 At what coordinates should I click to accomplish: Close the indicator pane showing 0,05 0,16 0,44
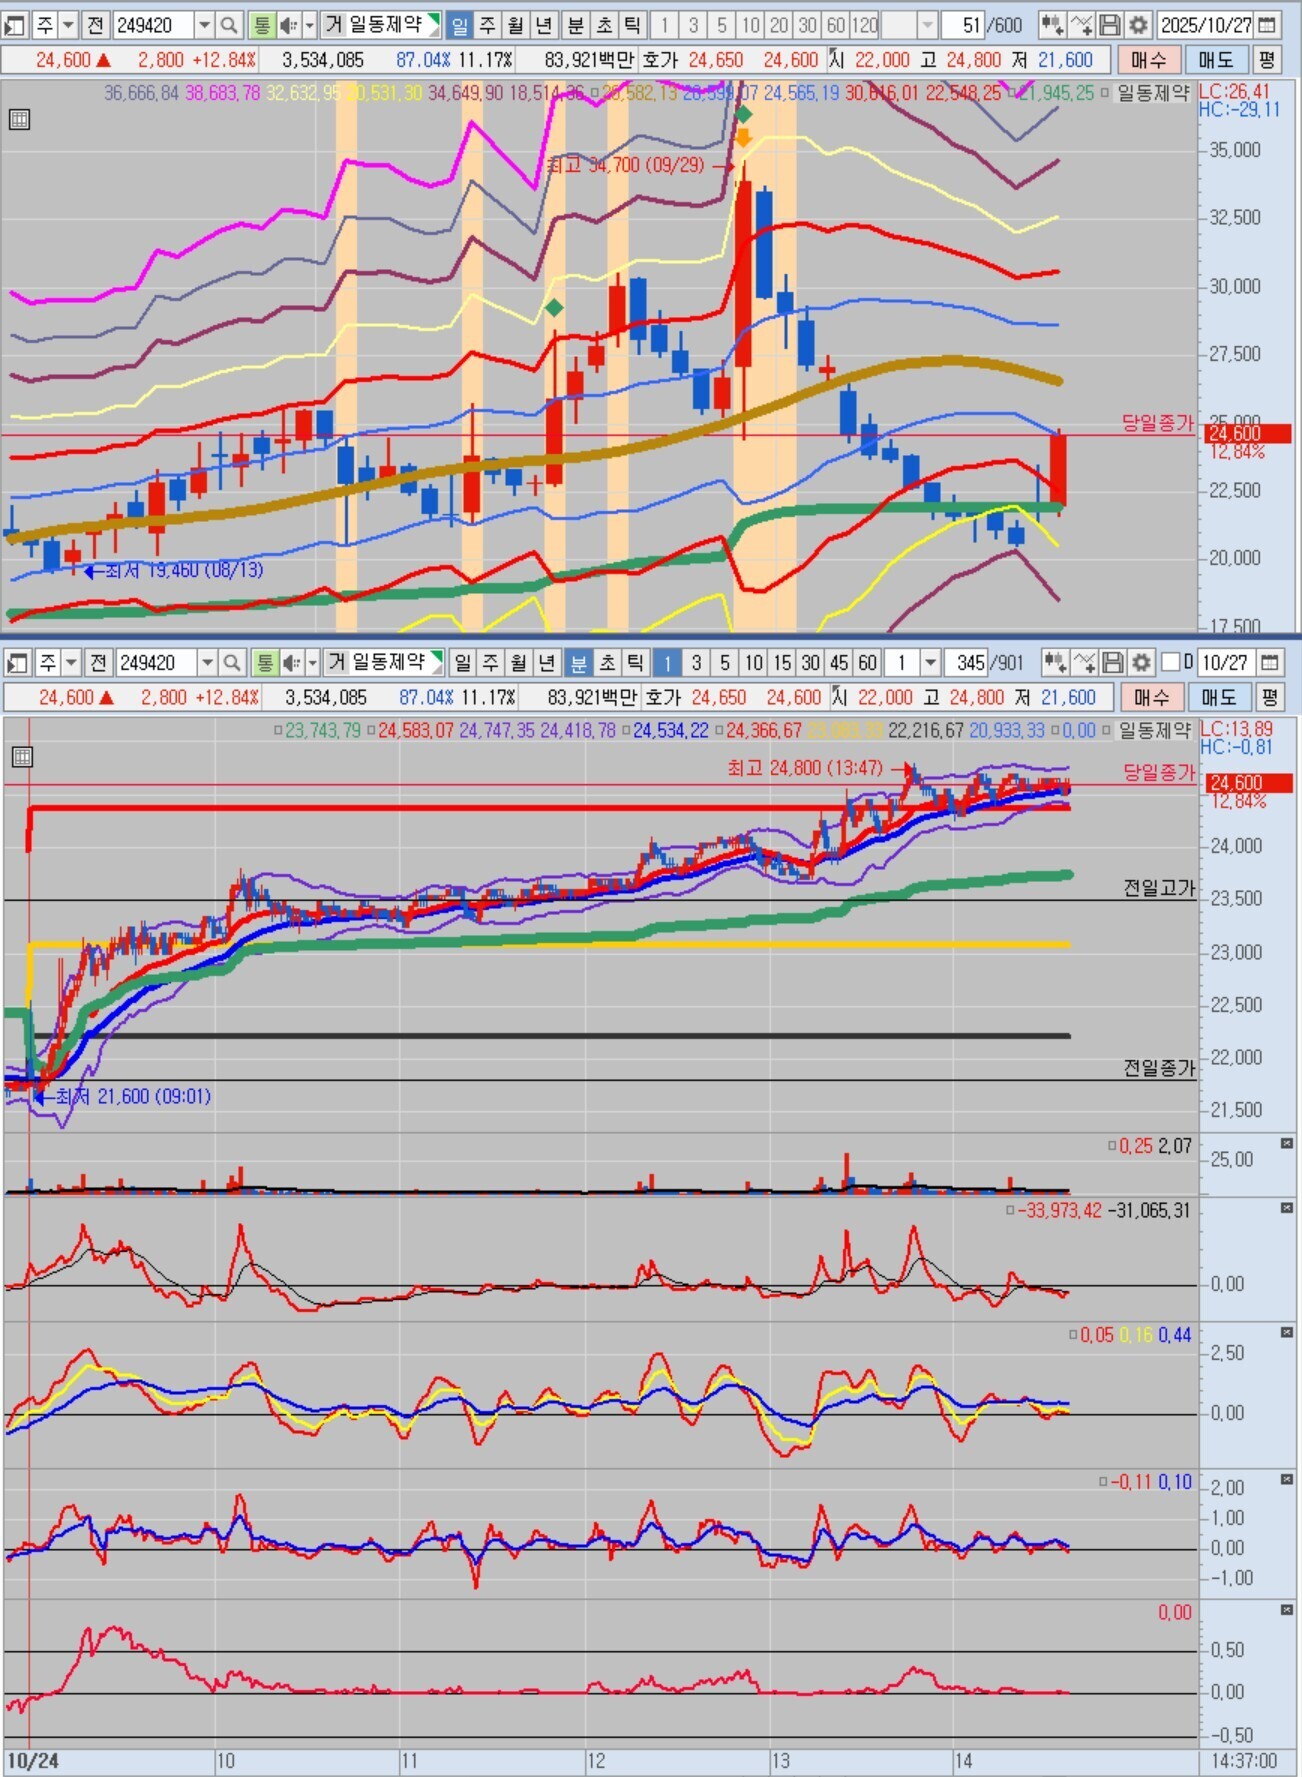(x=1287, y=1333)
